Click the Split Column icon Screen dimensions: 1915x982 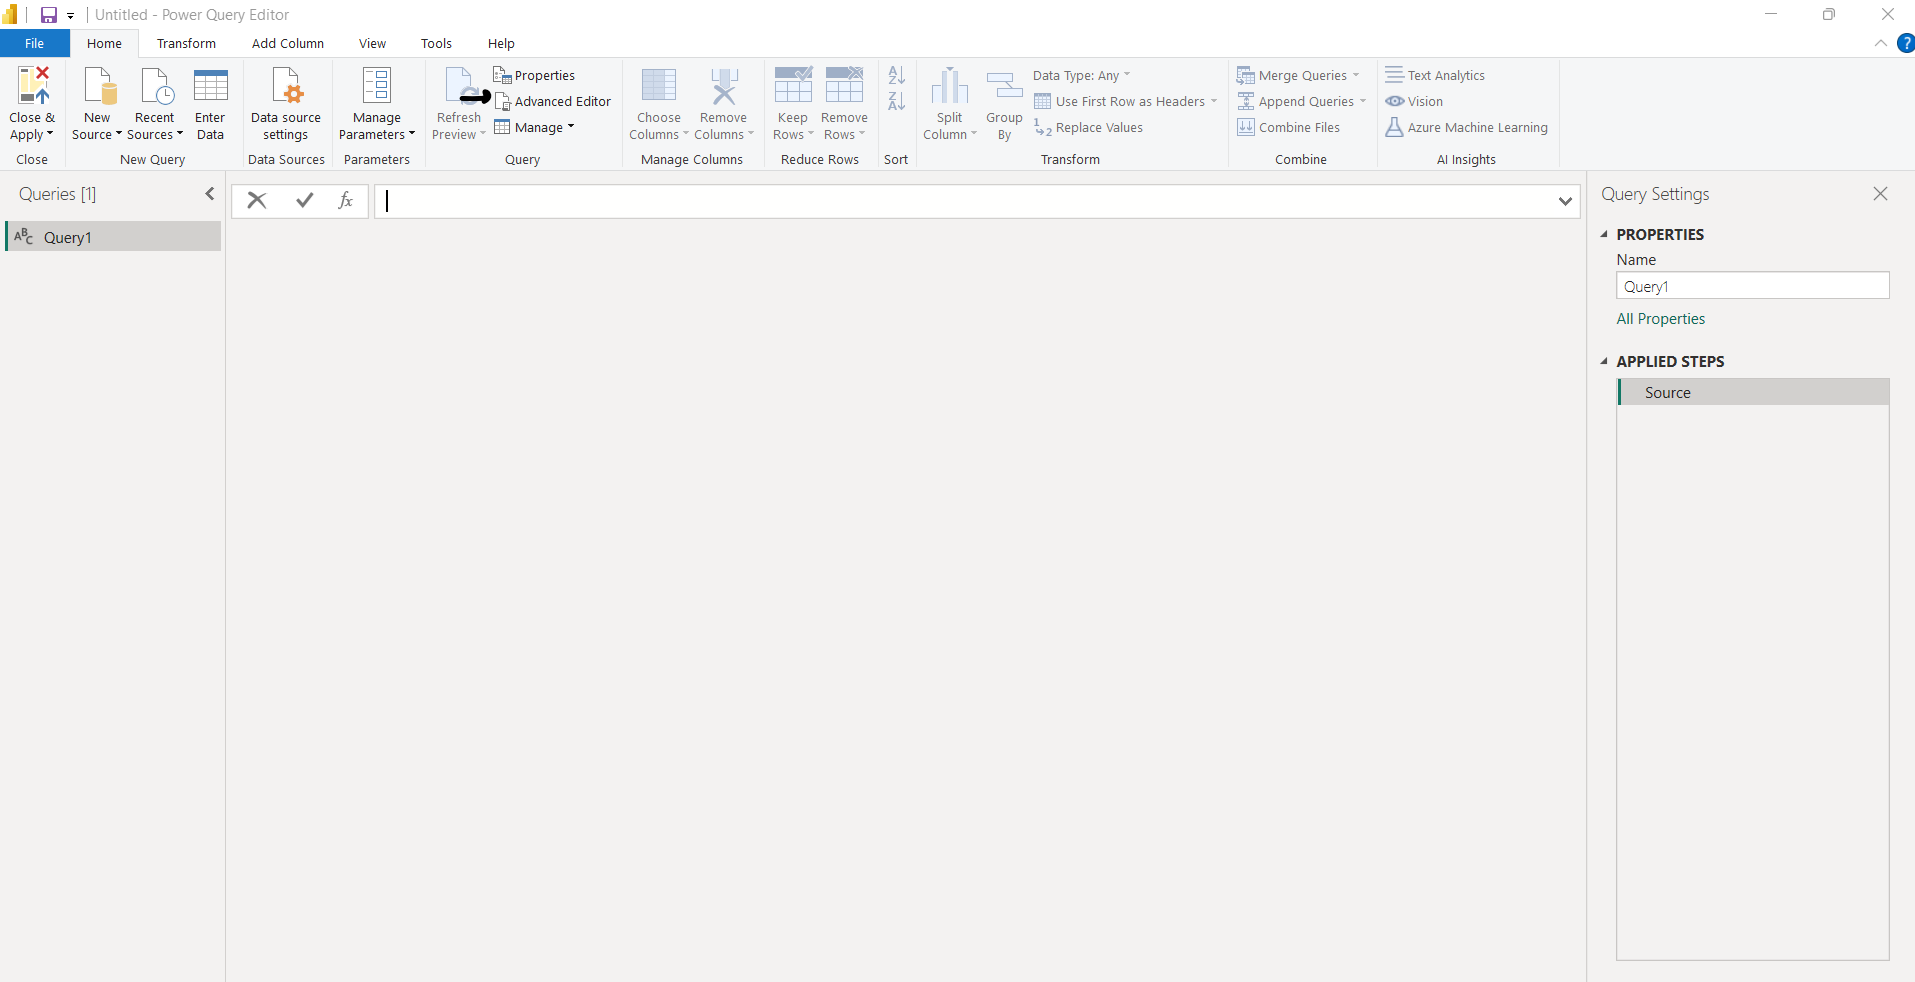point(950,86)
